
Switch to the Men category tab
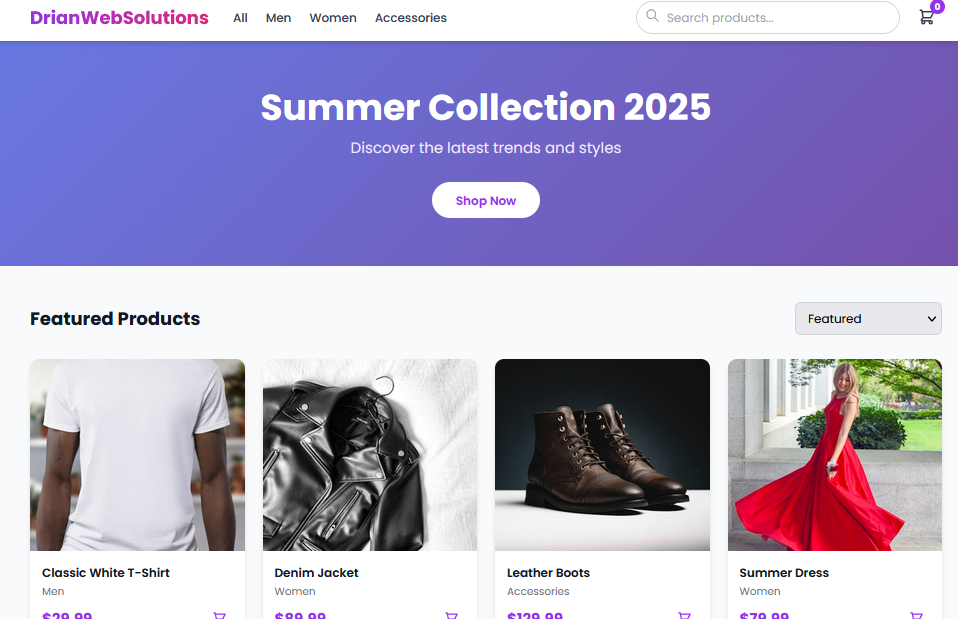click(278, 17)
